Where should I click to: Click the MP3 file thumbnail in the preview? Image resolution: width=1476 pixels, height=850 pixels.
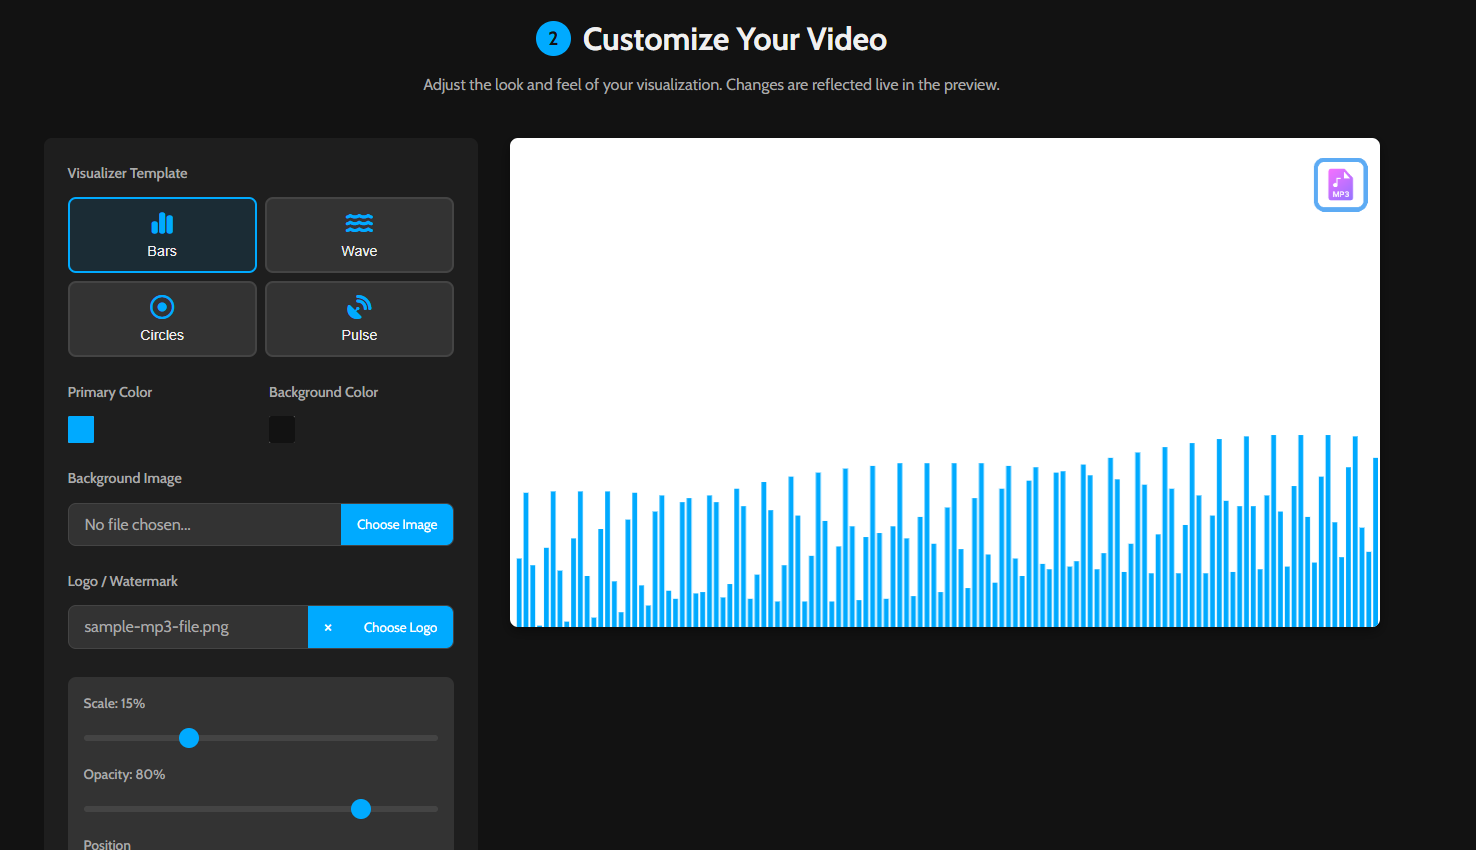coord(1340,184)
